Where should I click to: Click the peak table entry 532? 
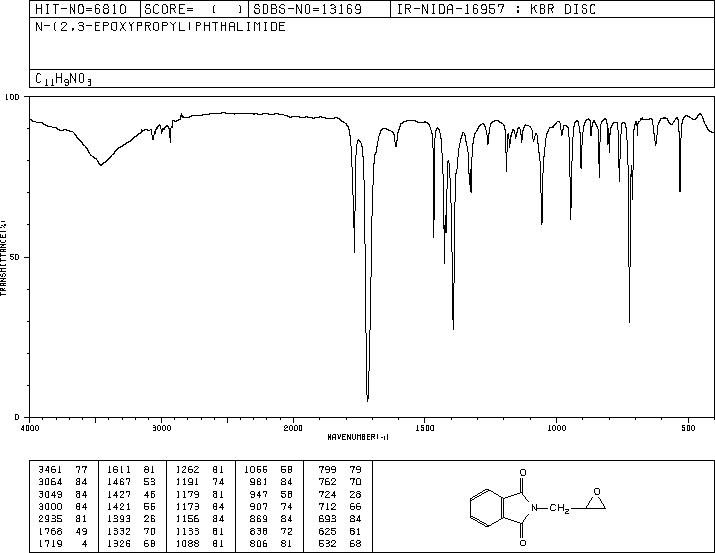(327, 544)
